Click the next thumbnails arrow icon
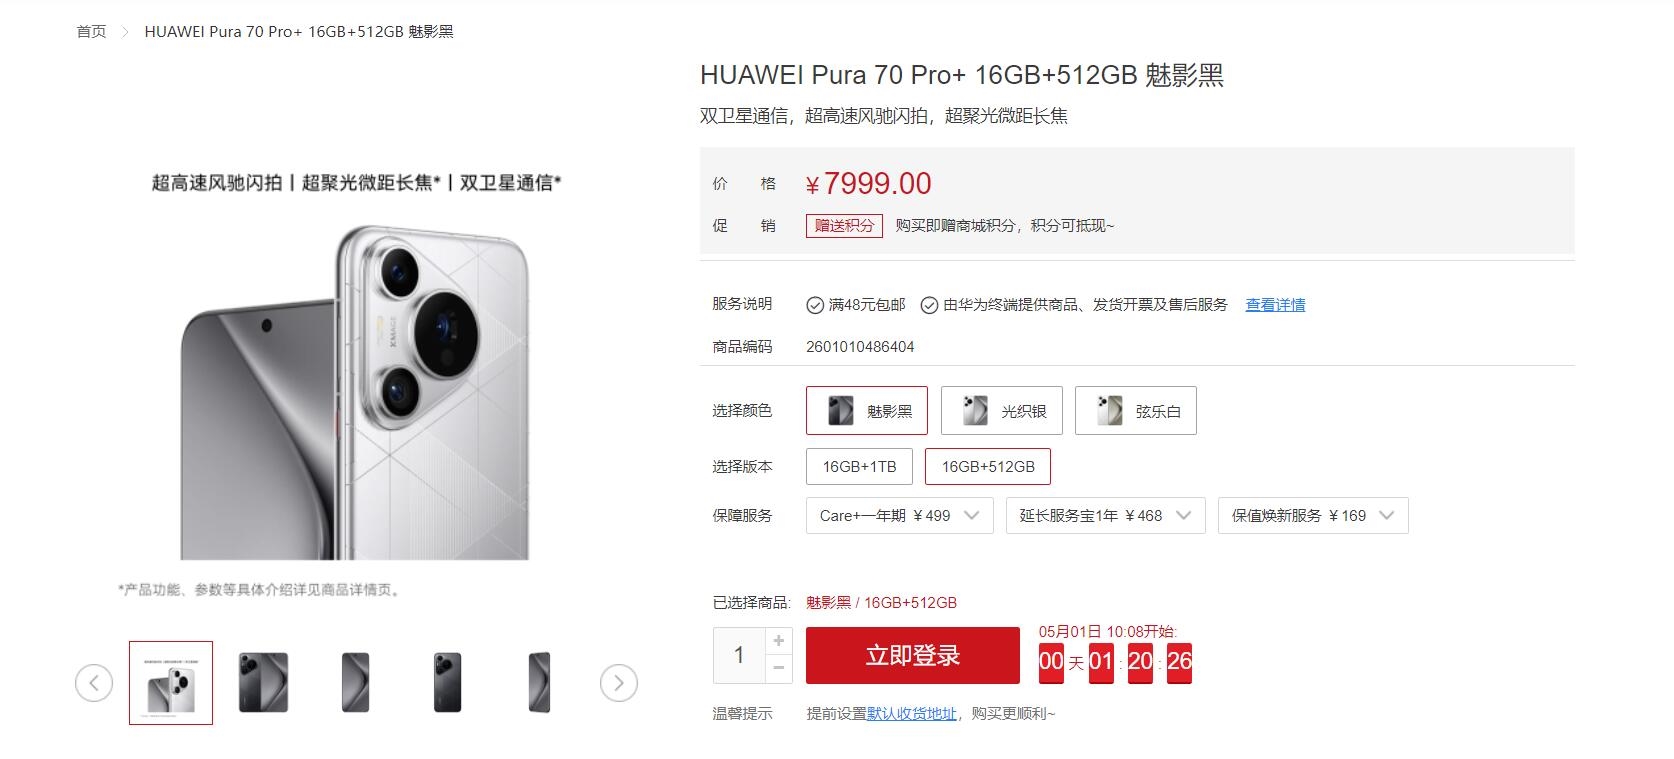The height and width of the screenshot is (759, 1674). coord(619,683)
